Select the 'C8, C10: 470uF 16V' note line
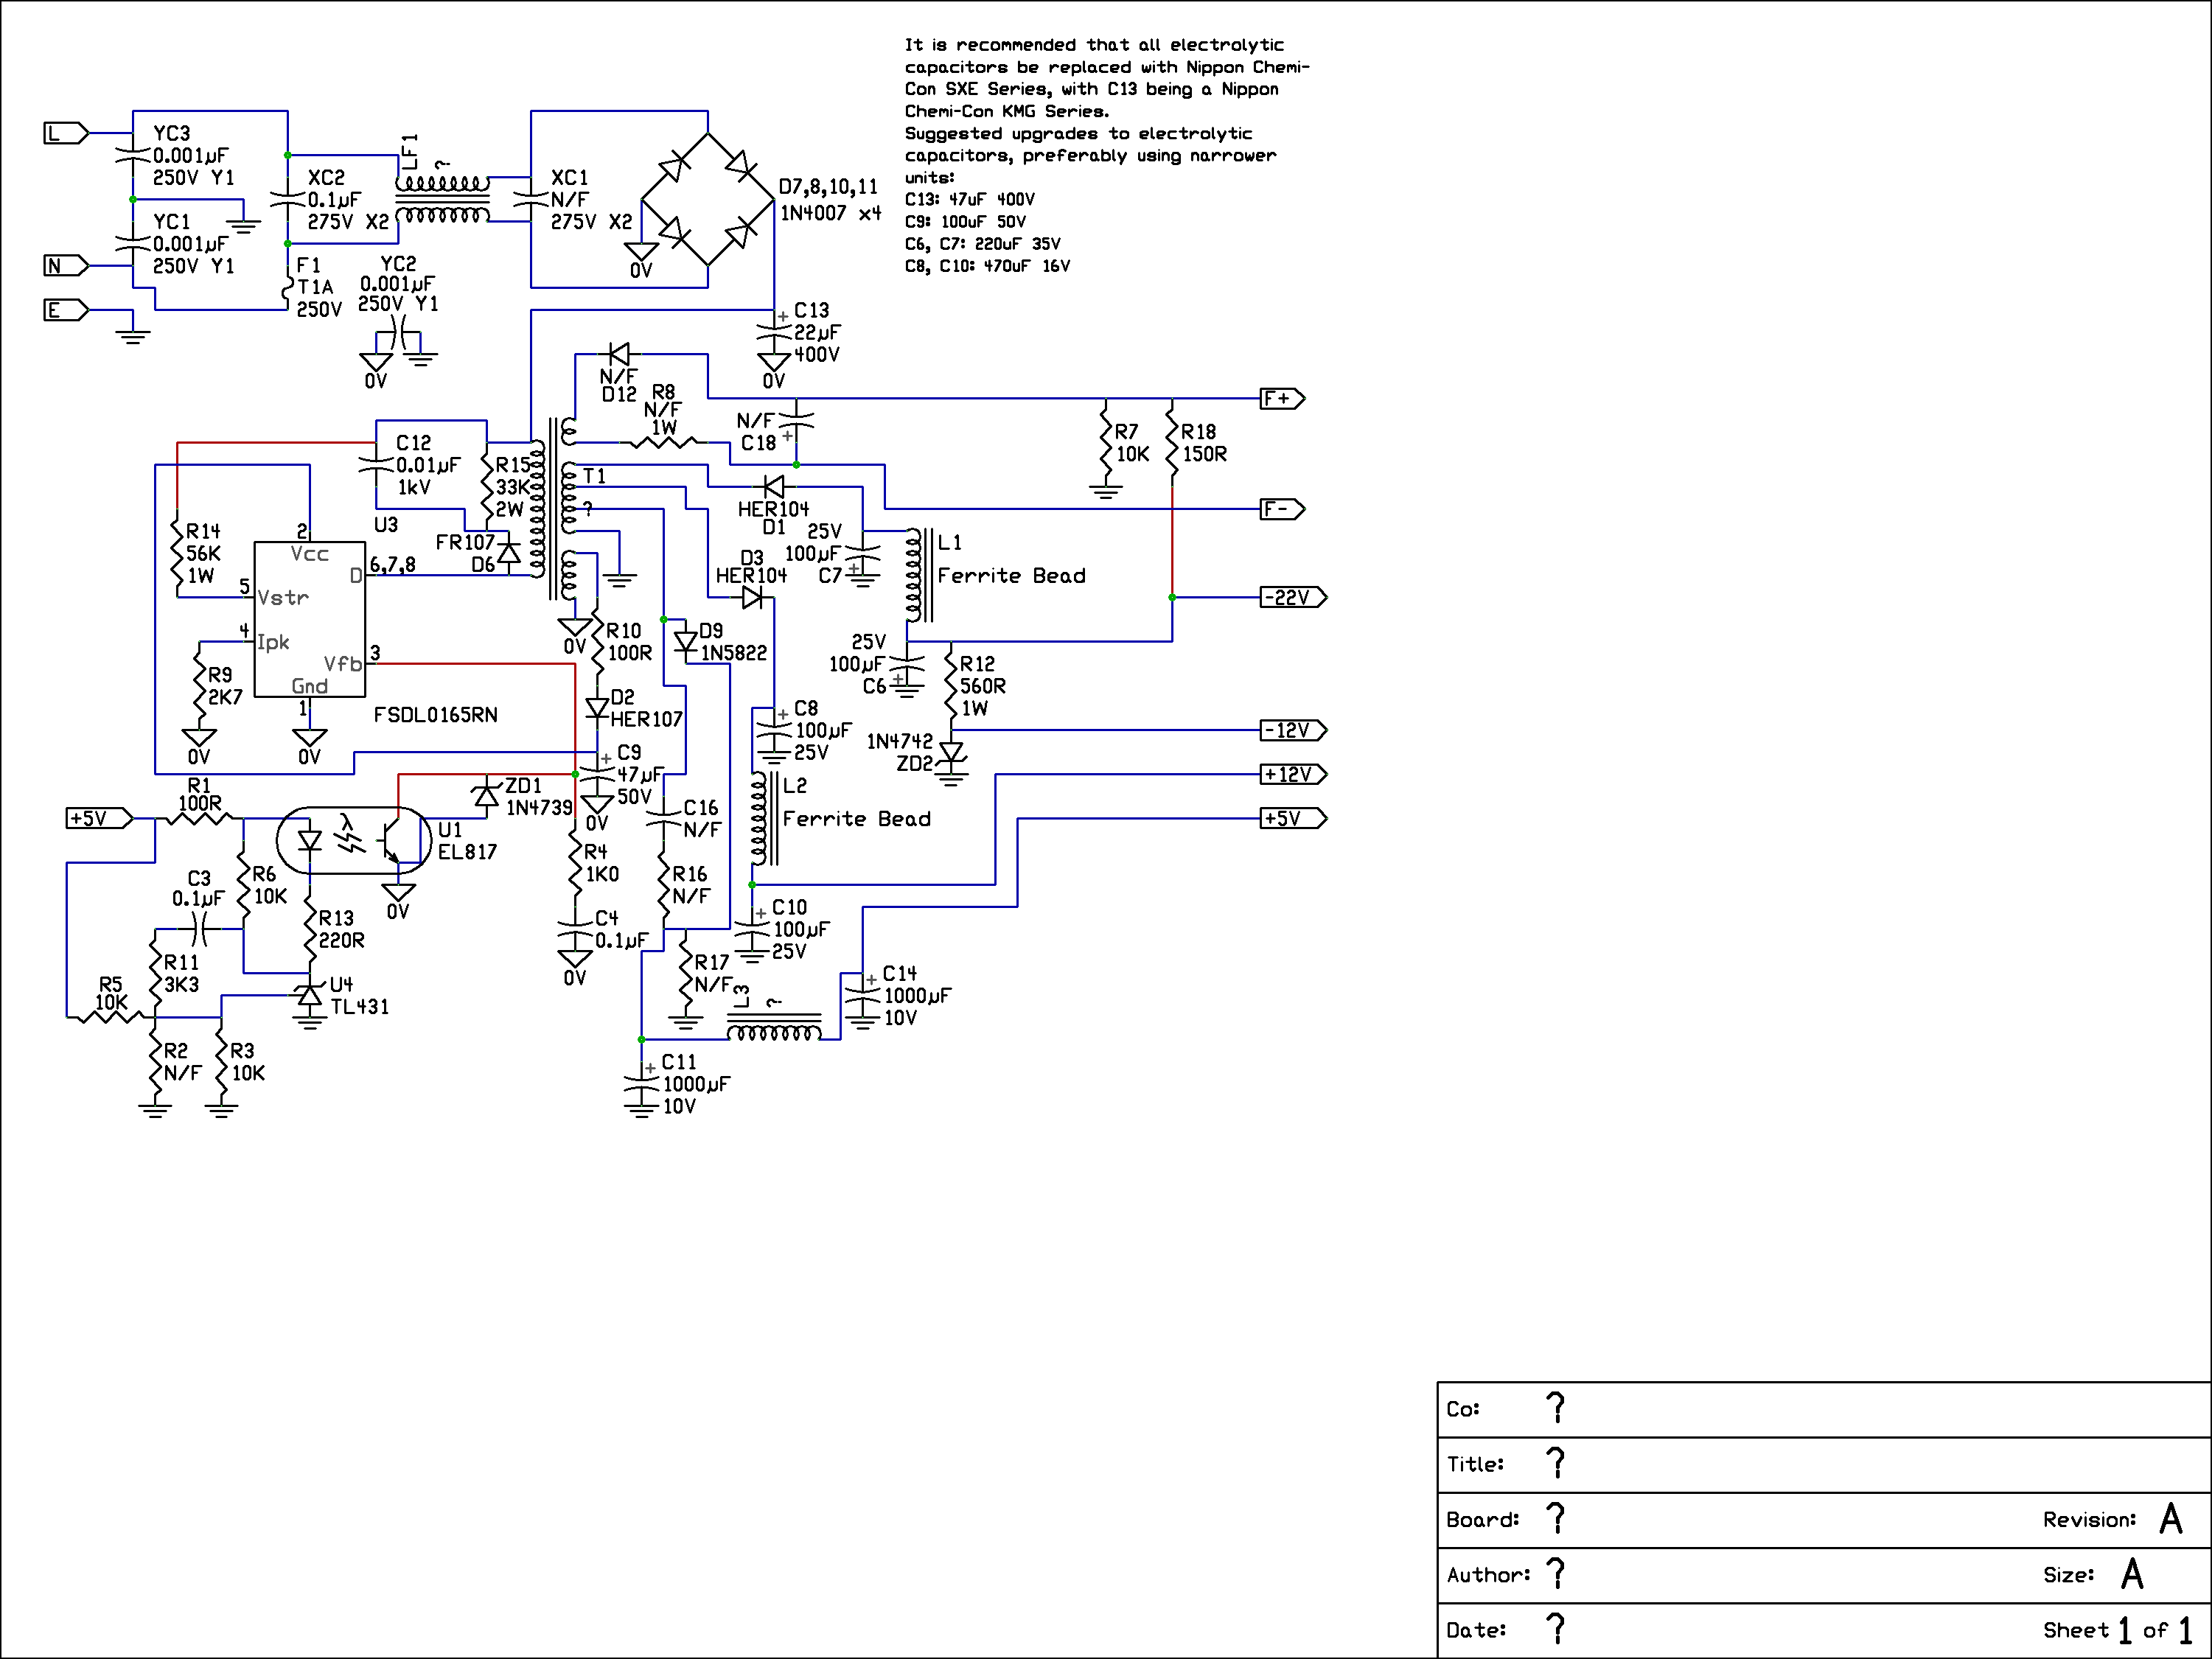The height and width of the screenshot is (1659, 2212). tap(987, 266)
